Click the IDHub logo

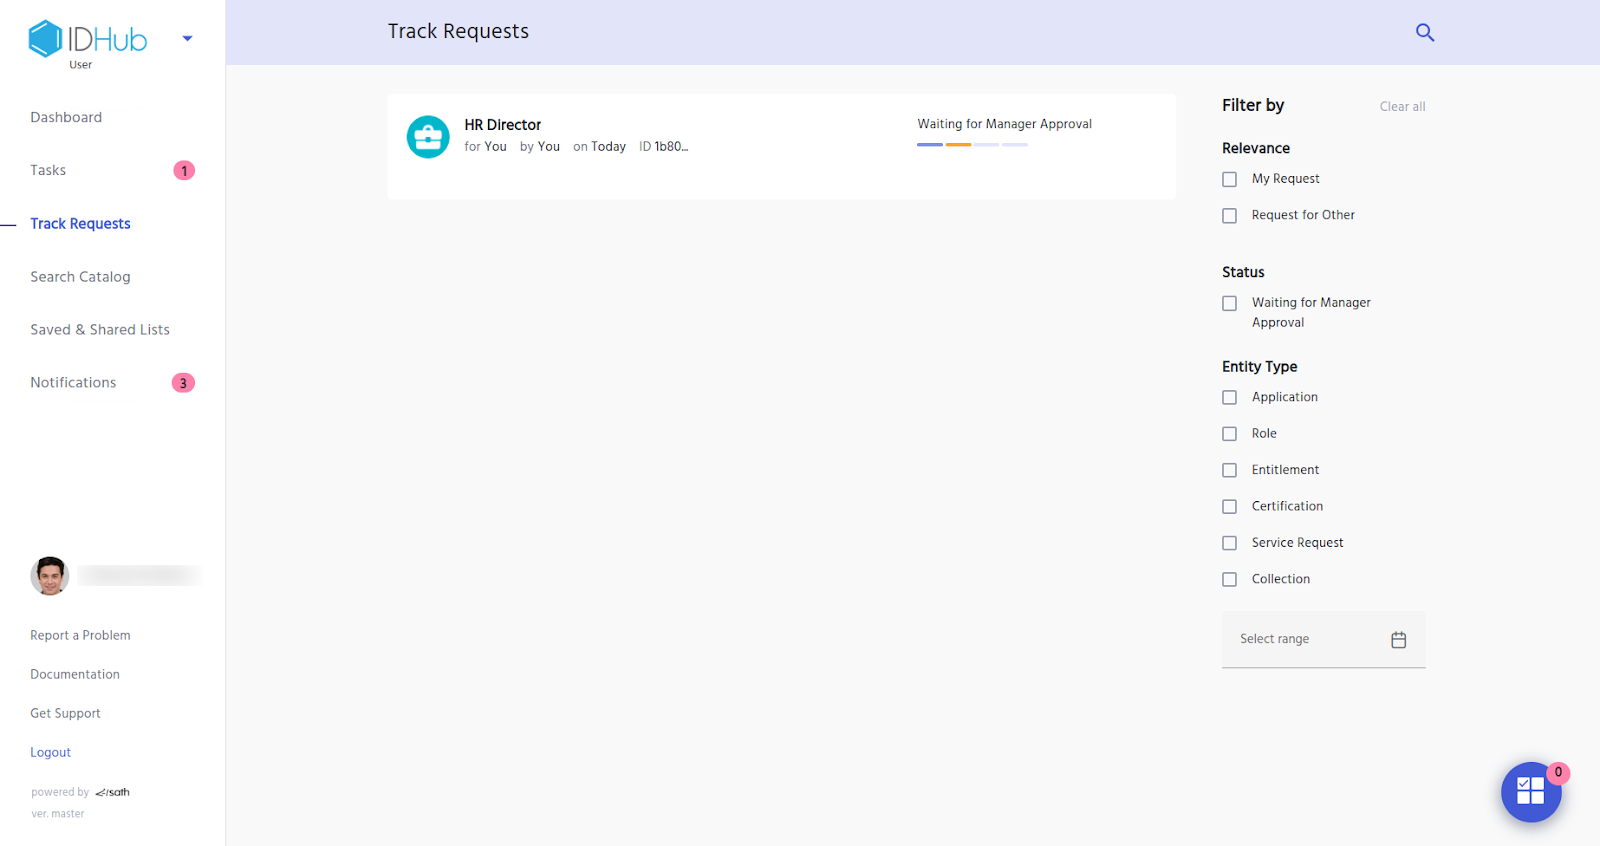[x=88, y=40]
